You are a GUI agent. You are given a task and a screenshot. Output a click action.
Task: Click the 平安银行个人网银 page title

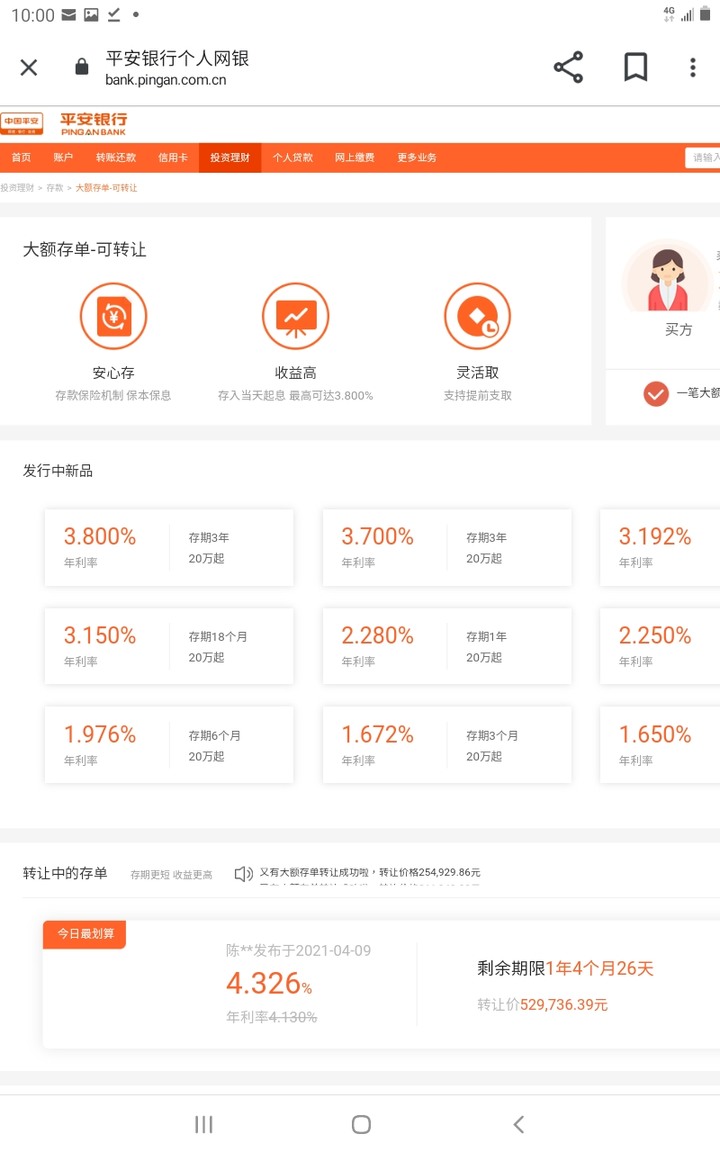177,58
